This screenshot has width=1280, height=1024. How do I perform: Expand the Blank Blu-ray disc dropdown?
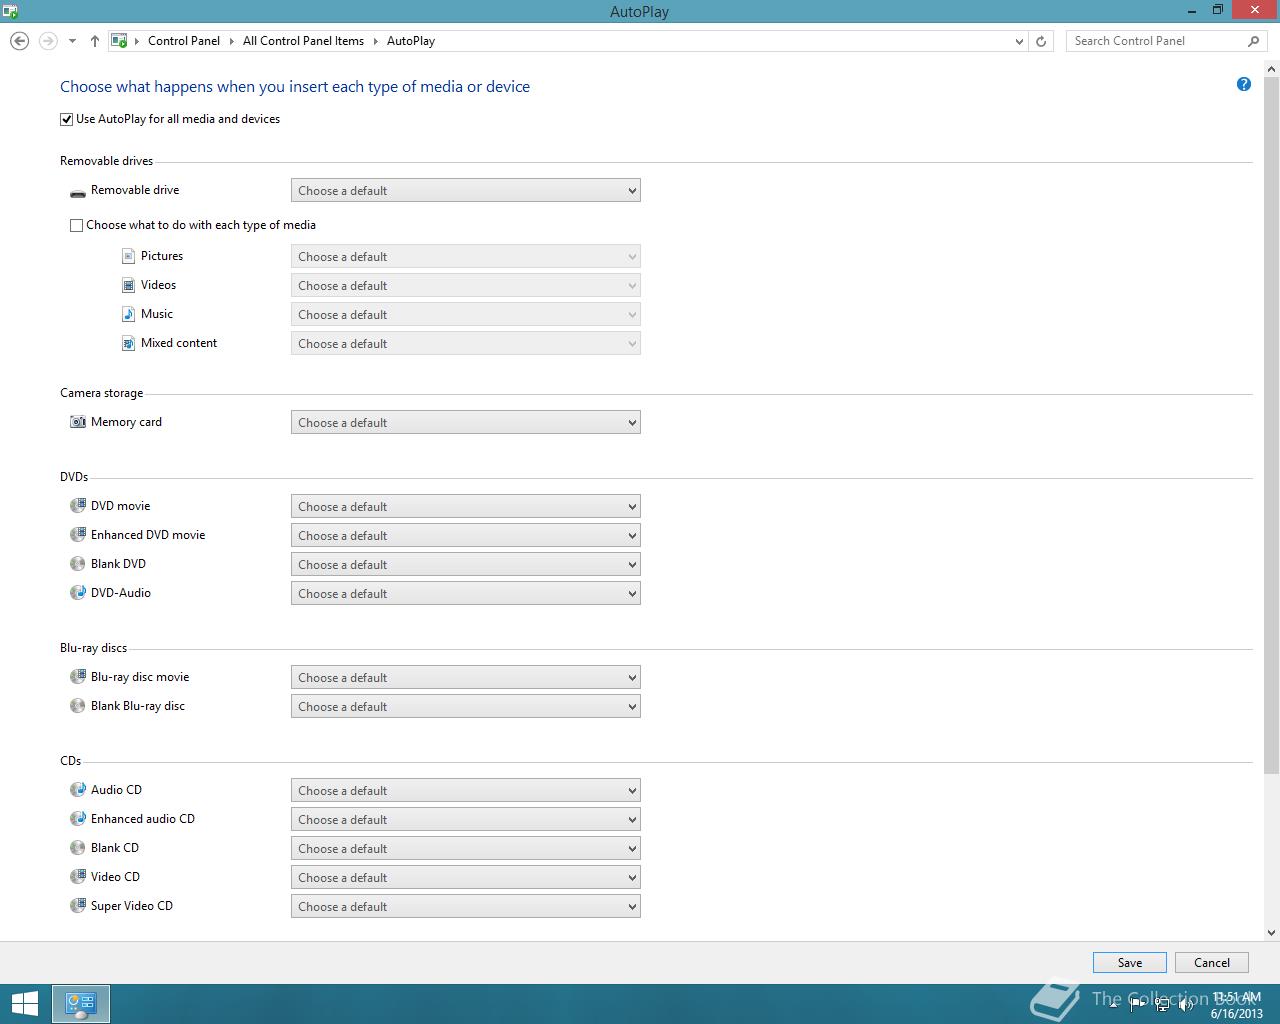coord(466,706)
